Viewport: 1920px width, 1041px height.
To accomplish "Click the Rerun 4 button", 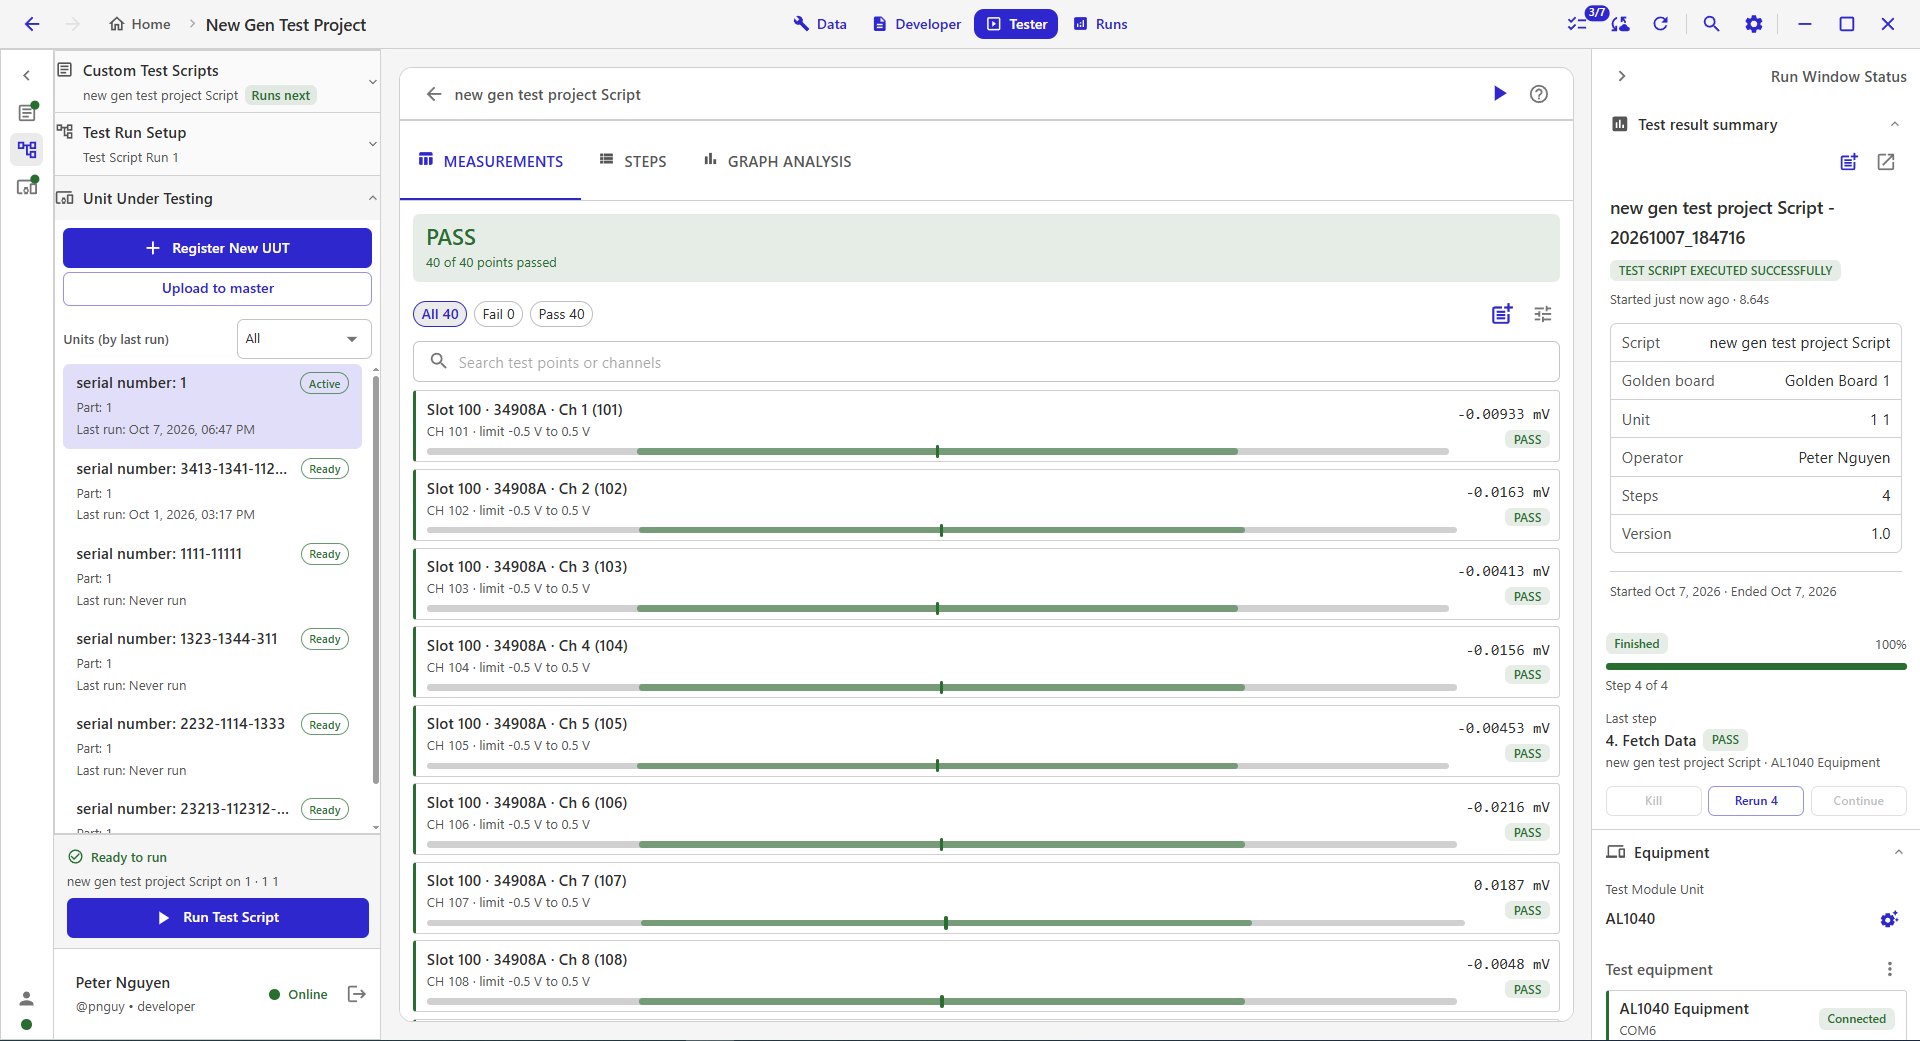I will [x=1756, y=801].
